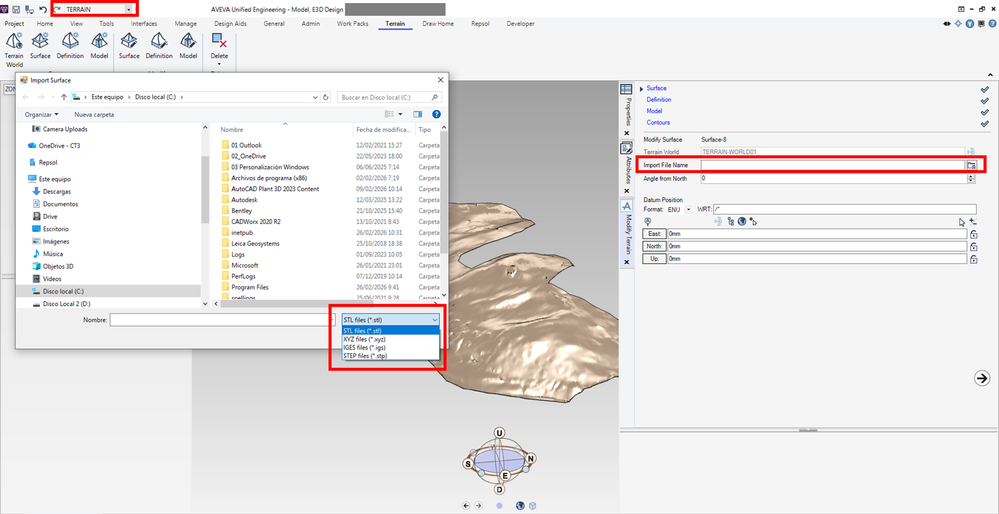Select the Bentley folder

242,211
